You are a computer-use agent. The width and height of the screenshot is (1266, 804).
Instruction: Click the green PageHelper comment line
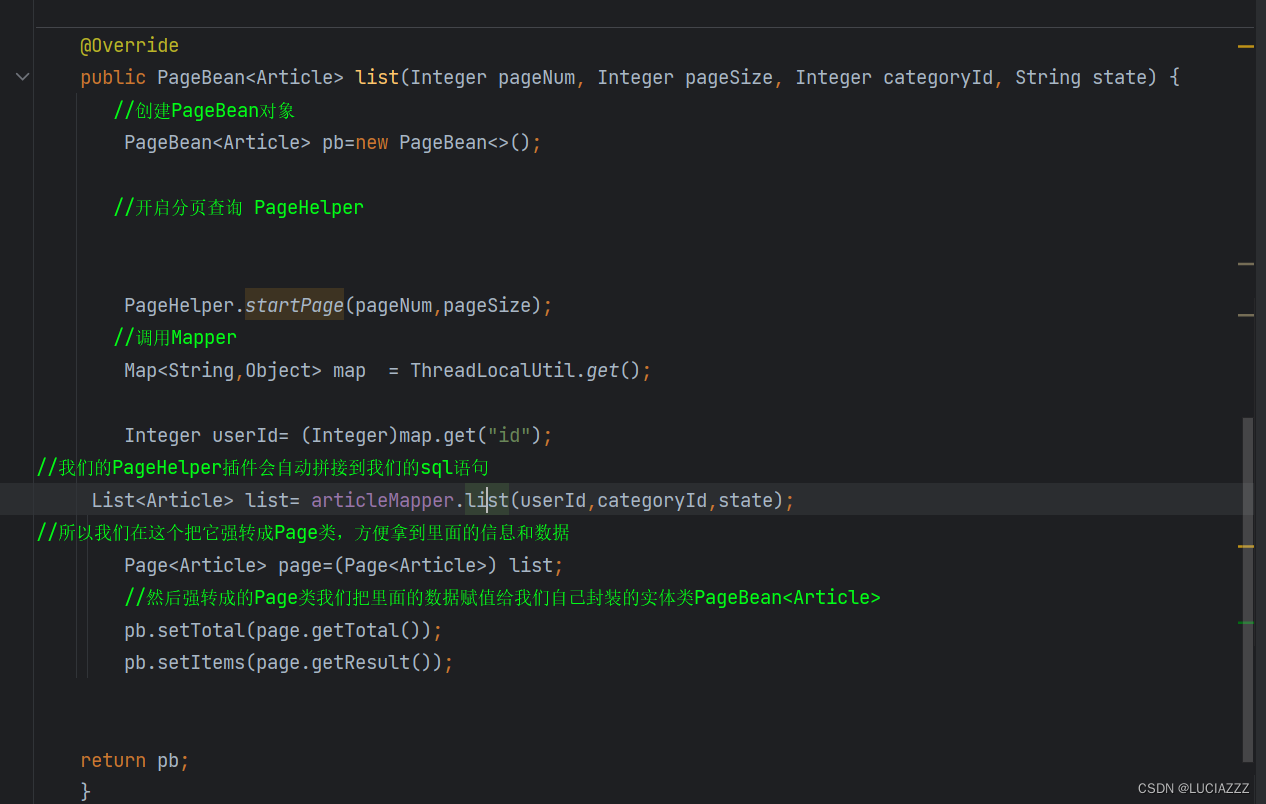click(x=239, y=207)
